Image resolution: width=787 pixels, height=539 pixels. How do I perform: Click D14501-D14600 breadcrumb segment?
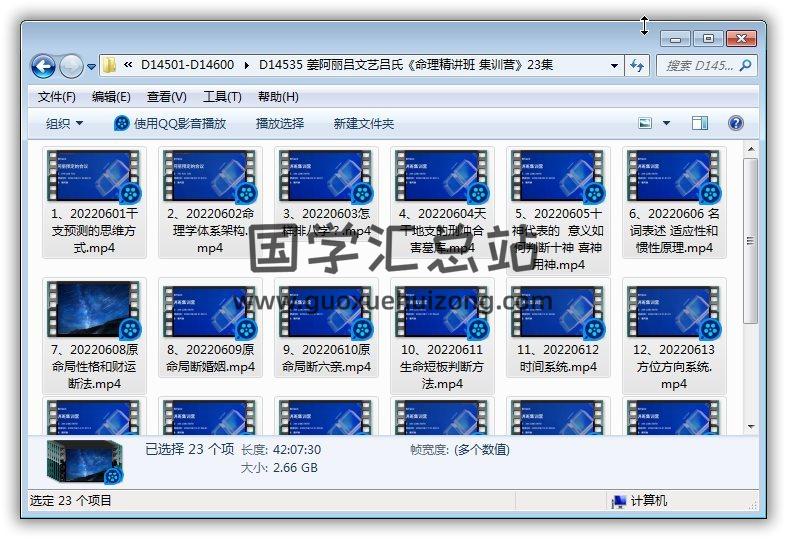[x=187, y=65]
